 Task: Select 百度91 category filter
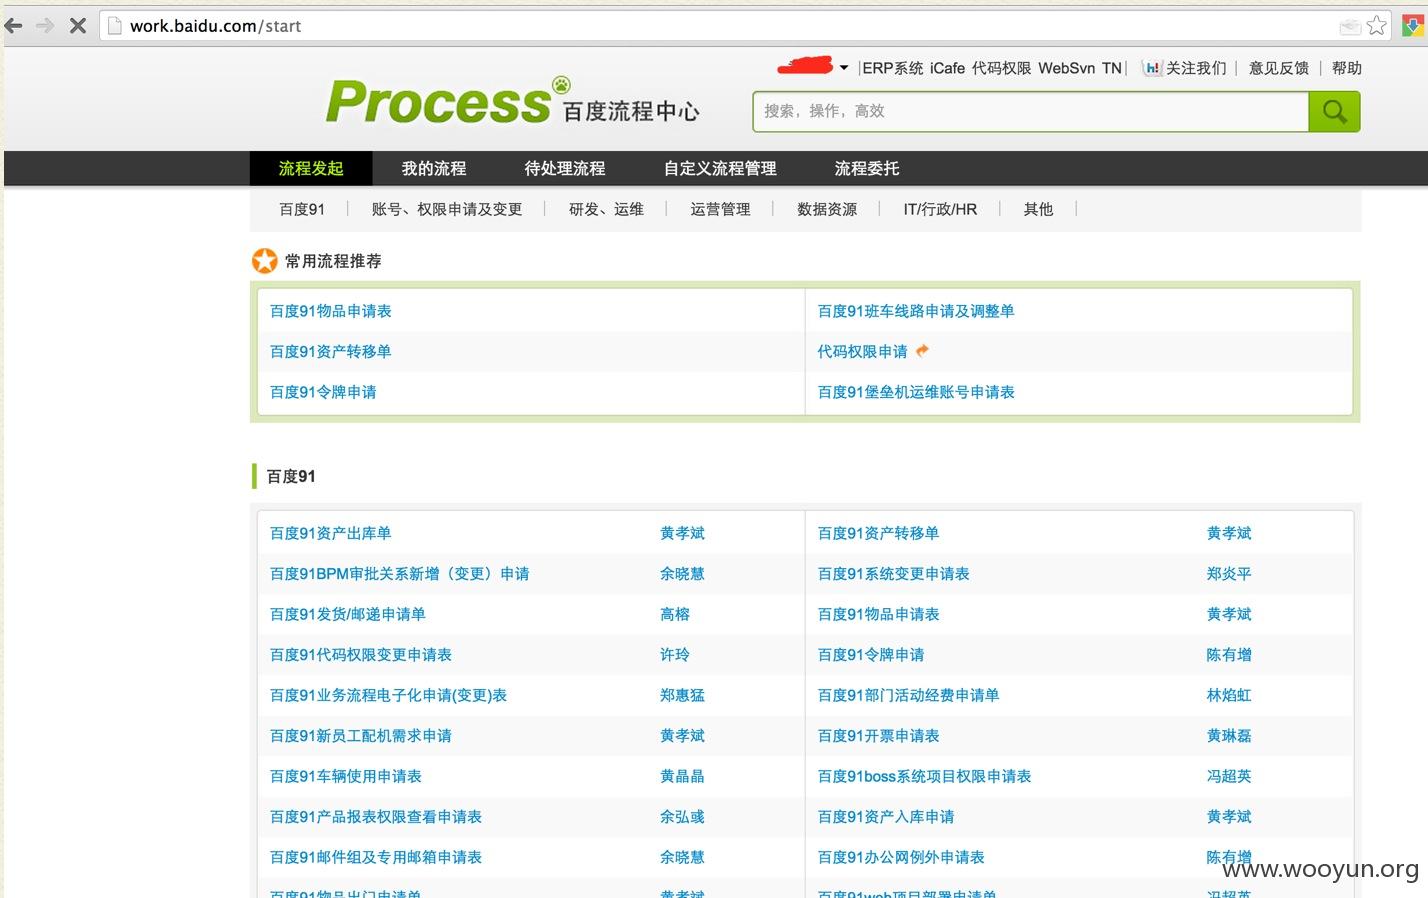tap(302, 209)
